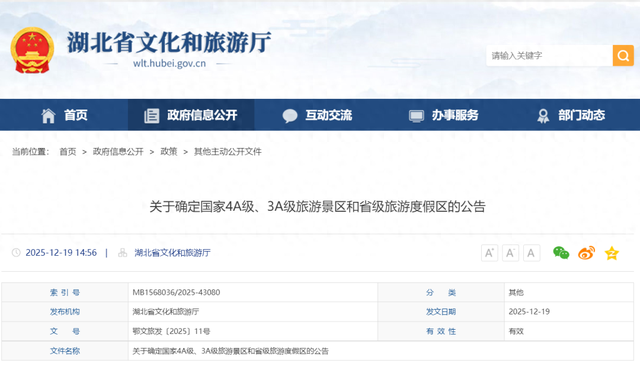Open 政府信息公开 navigation menu
The image size is (640, 370).
(202, 115)
